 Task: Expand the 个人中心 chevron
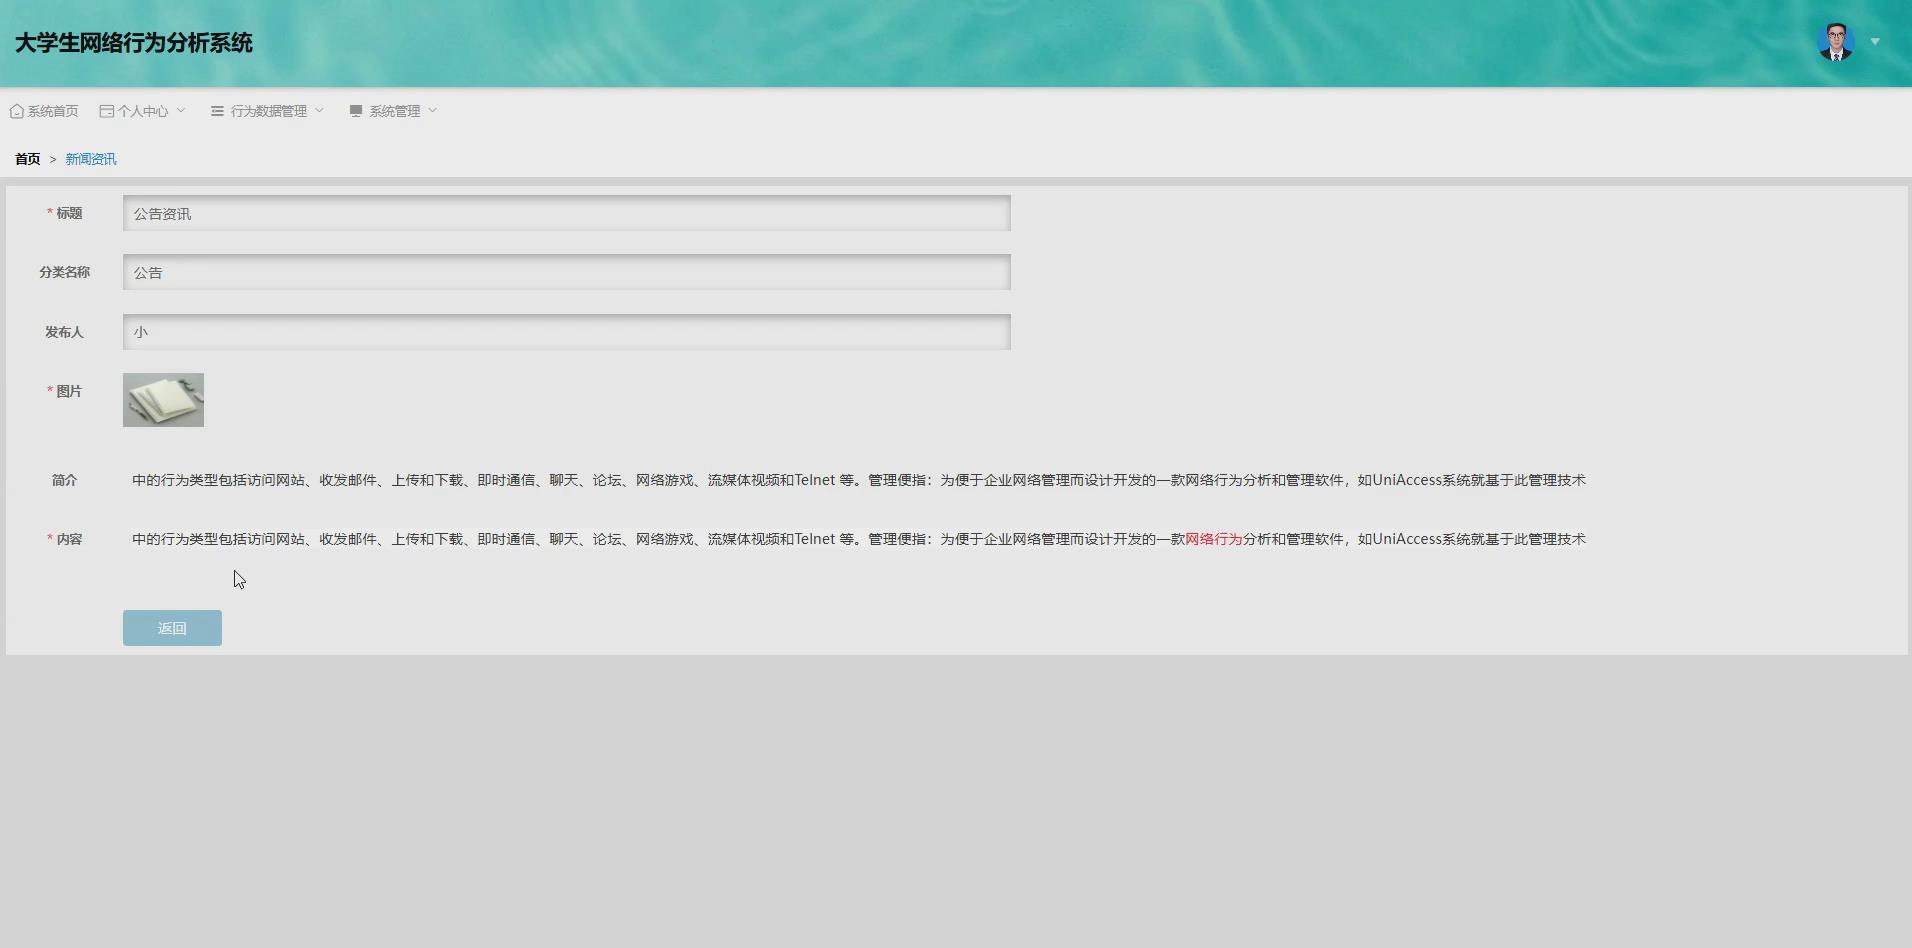pyautogui.click(x=181, y=110)
